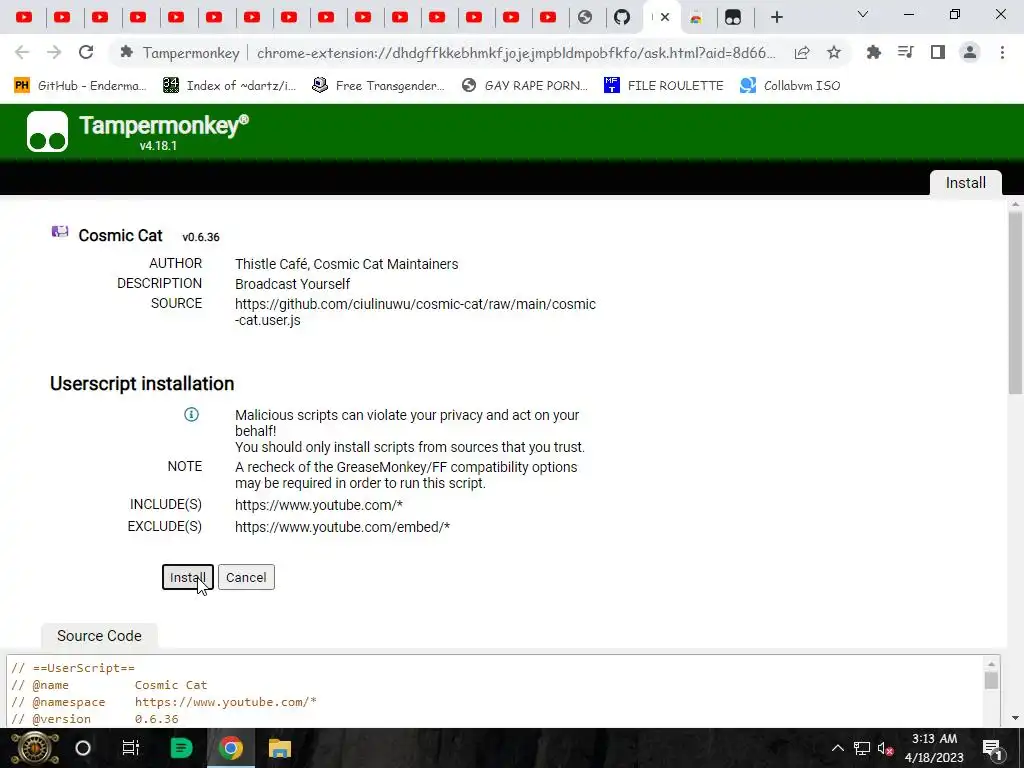Toggle the browser side panel icon
Screen dimensions: 1024x768
pos(938,52)
